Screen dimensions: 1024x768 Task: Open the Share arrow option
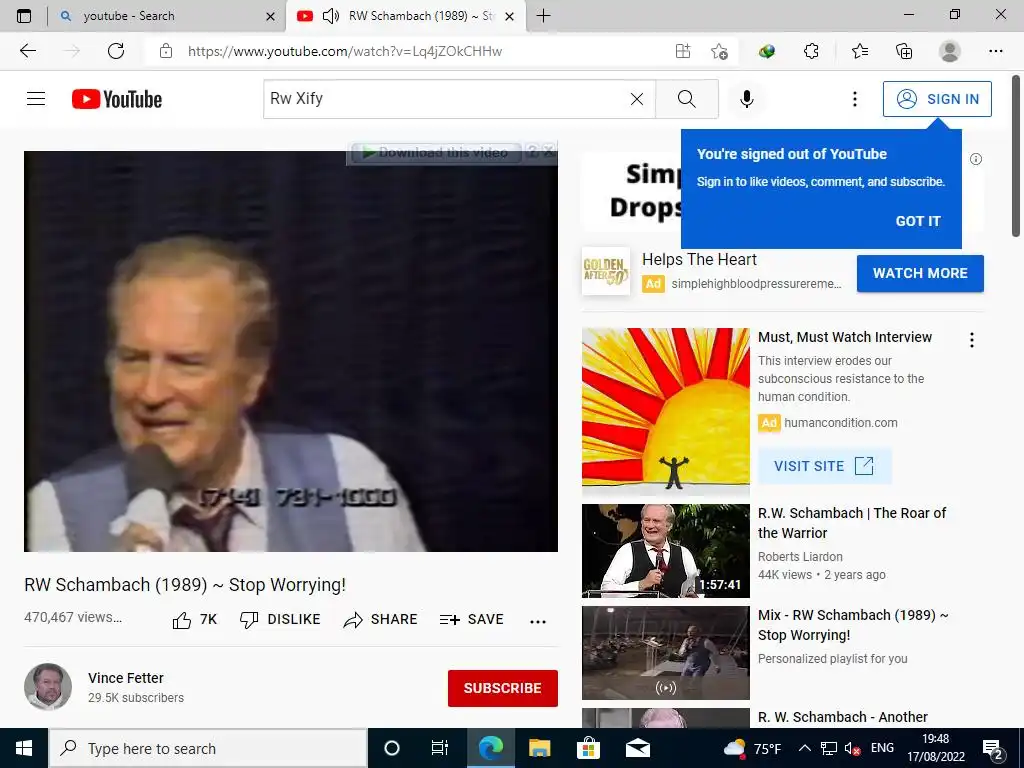[x=380, y=620]
